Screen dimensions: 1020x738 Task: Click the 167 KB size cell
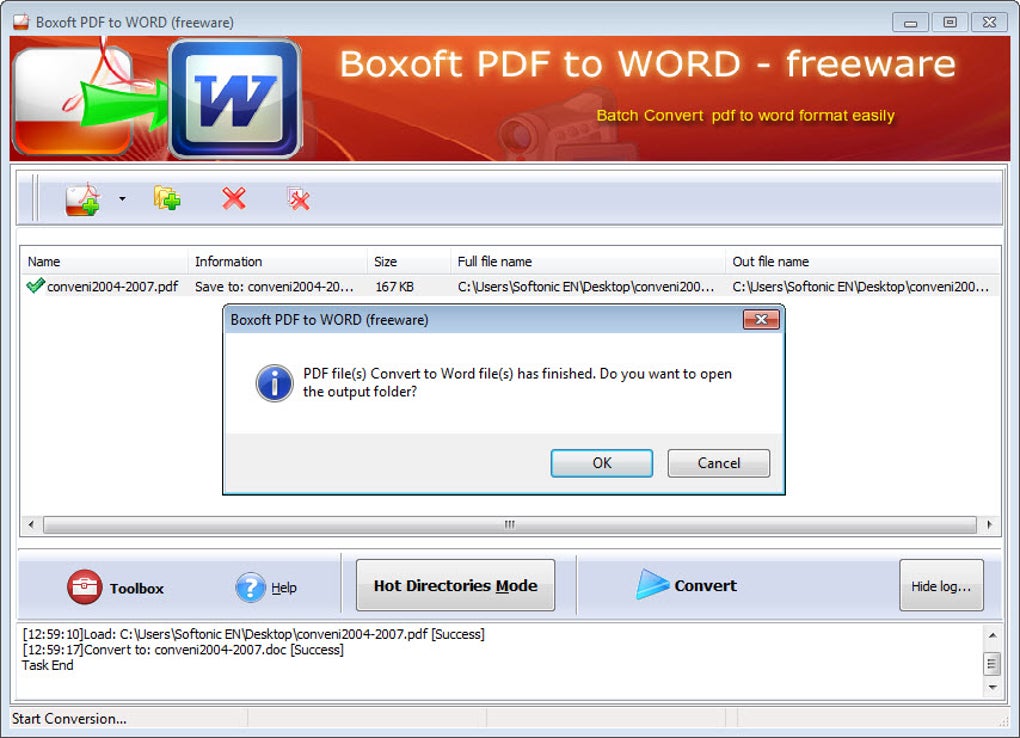[x=395, y=286]
